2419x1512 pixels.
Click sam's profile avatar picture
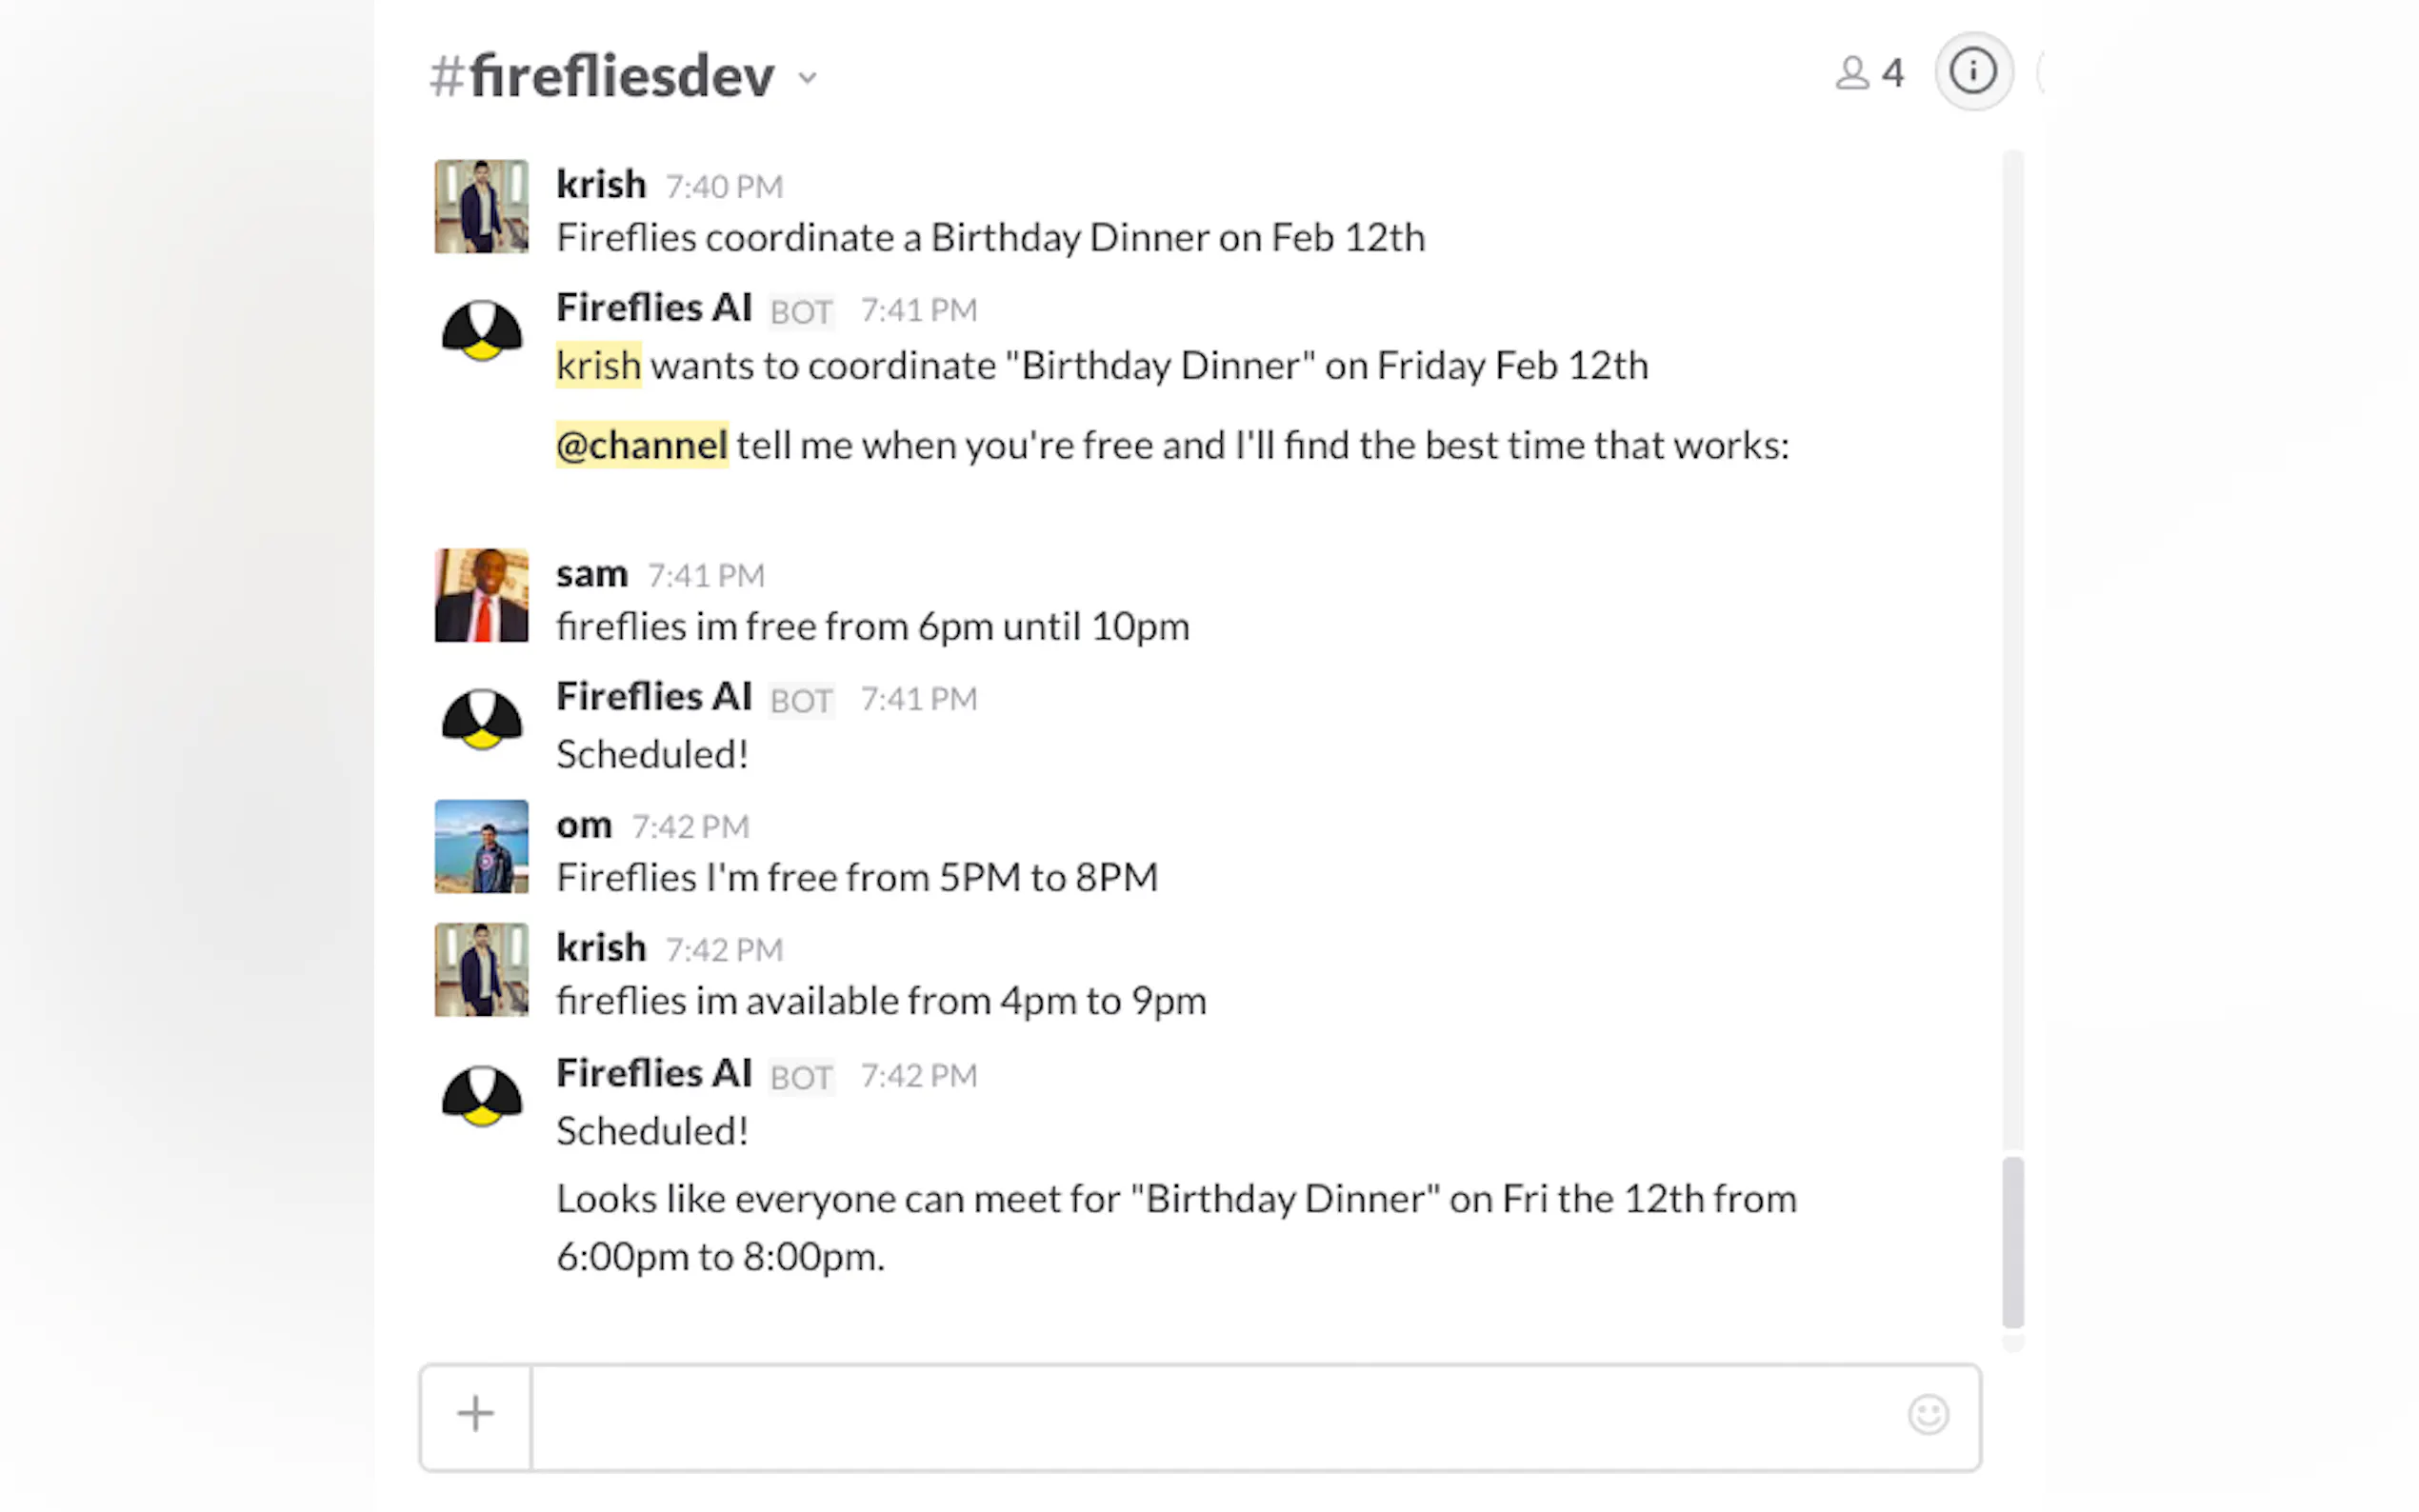click(x=482, y=595)
